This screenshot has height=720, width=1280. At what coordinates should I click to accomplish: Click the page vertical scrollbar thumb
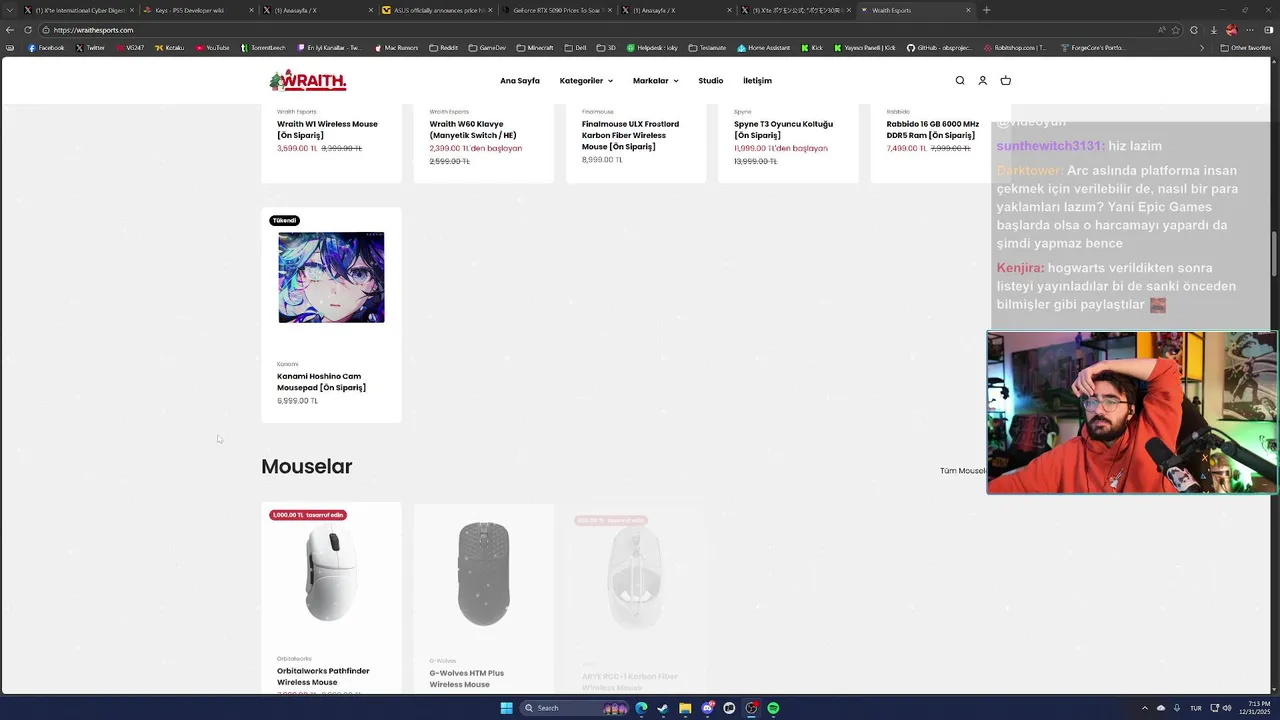[1274, 255]
